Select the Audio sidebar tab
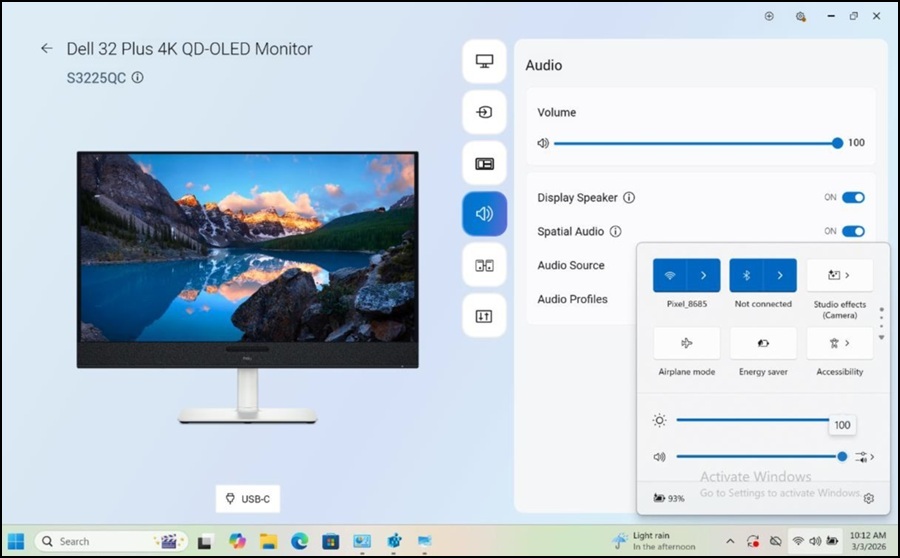Screen dimensions: 900x558 click(484, 214)
